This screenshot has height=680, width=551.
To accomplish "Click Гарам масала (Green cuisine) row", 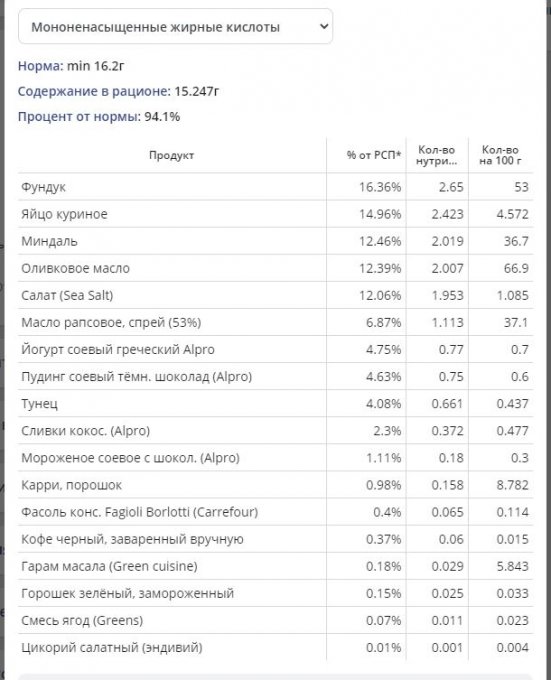I will tap(275, 566).
